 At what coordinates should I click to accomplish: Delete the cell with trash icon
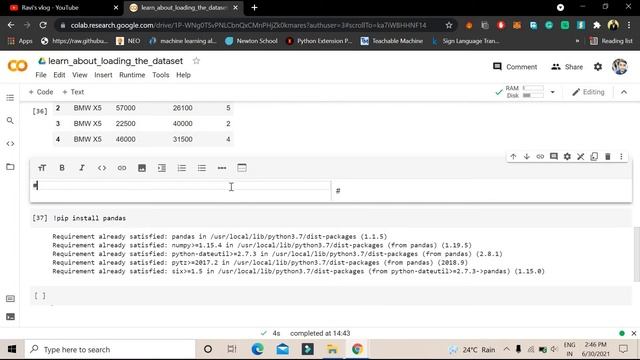[607, 156]
